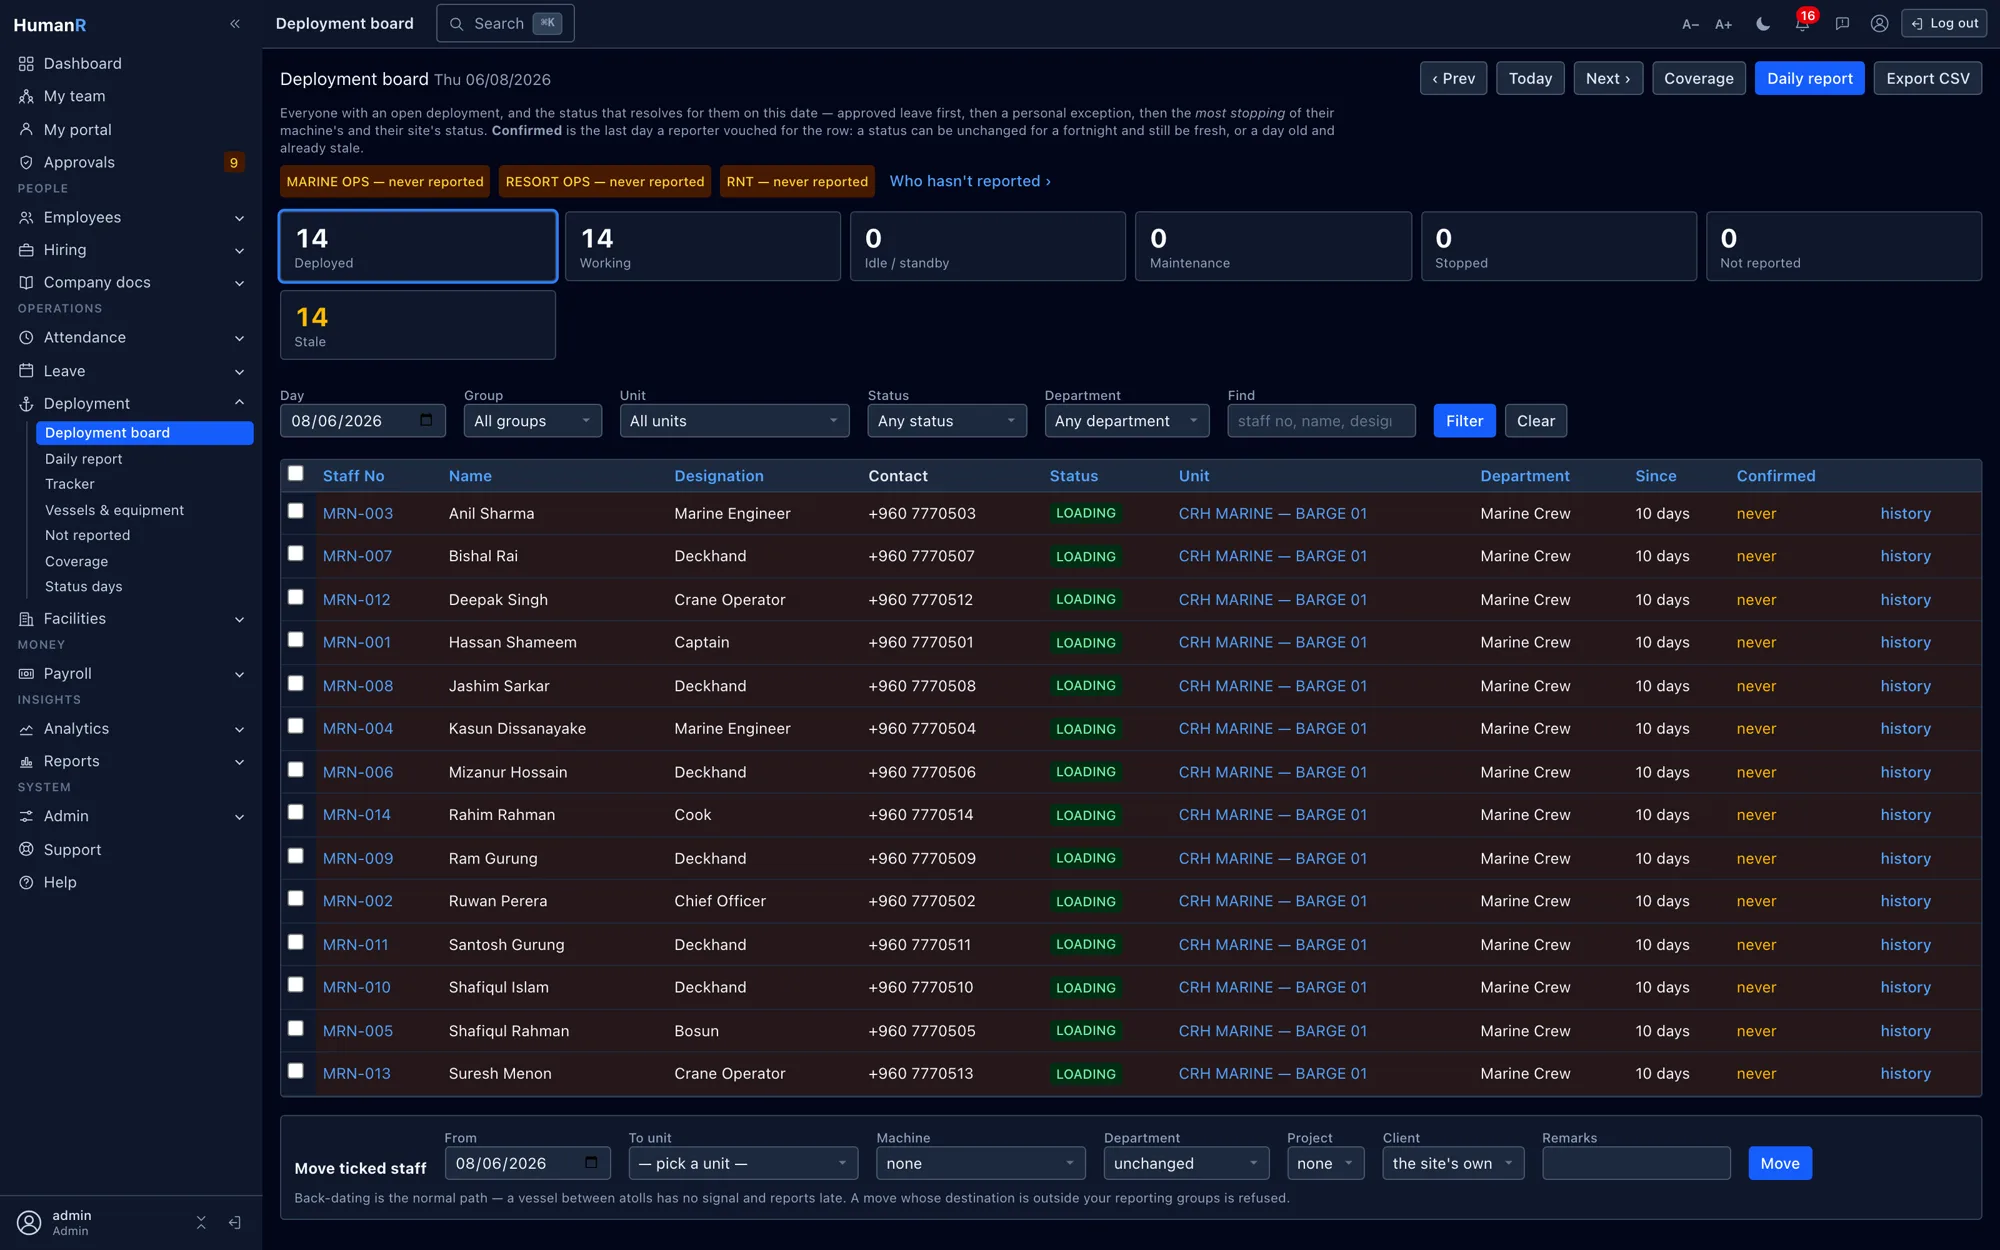Tick the checkbox for MRN-013 Suresh Menon
The height and width of the screenshot is (1250, 2000).
tap(296, 1071)
